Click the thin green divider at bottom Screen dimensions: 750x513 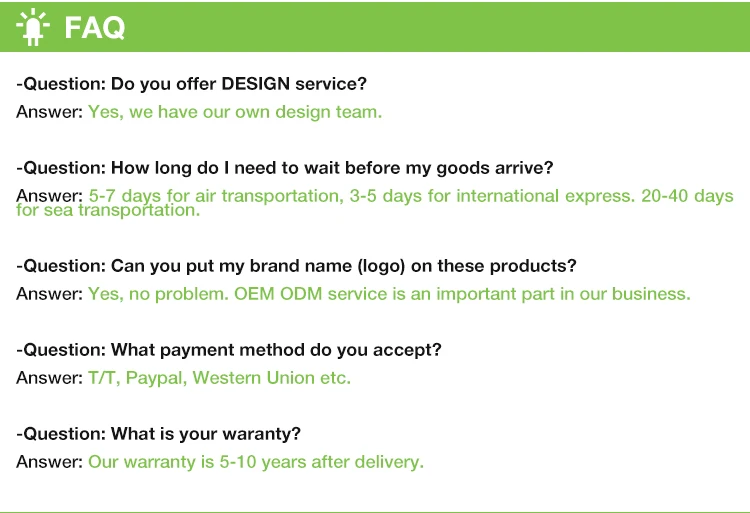click(x=375, y=511)
